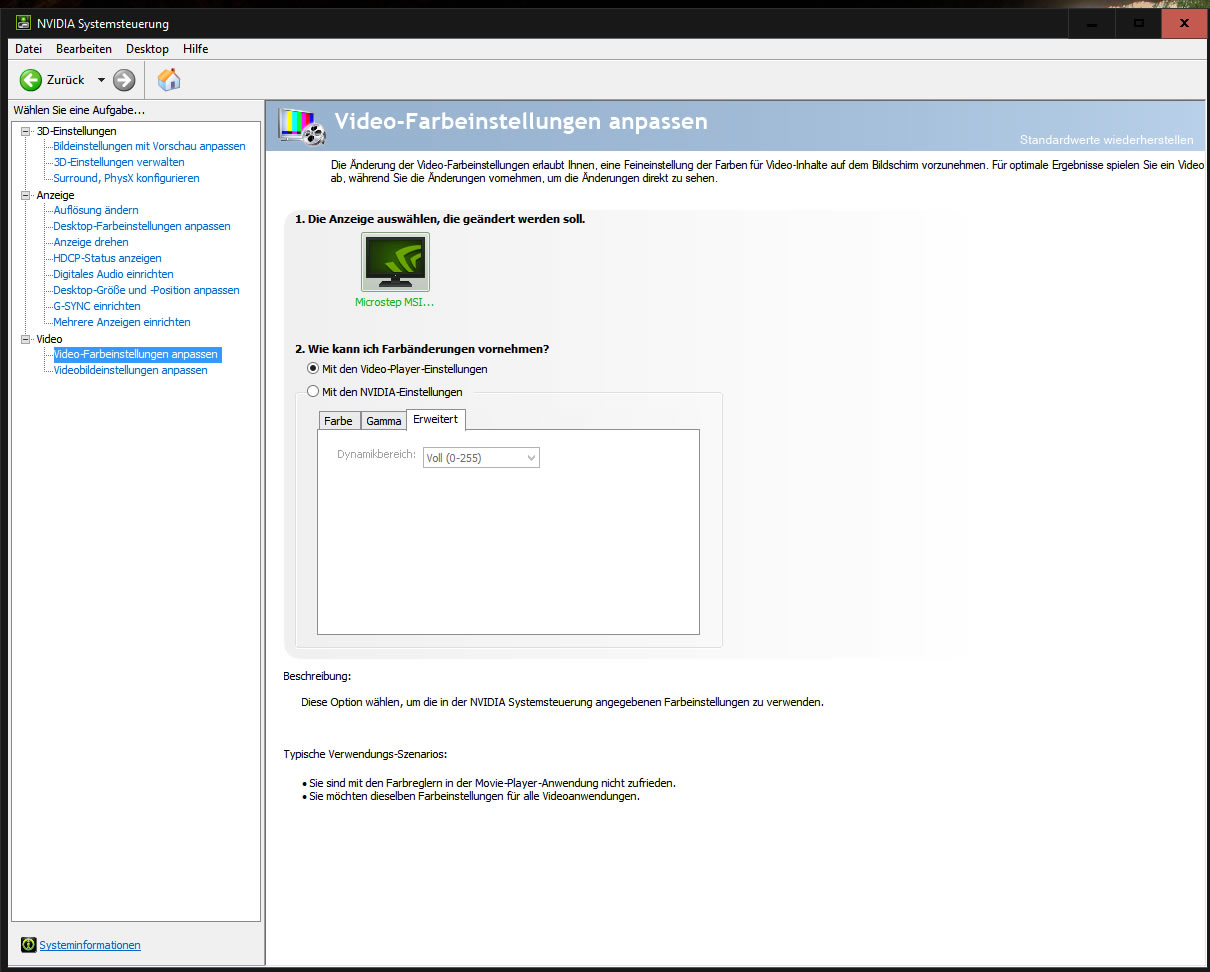Open the Dynamikbereich Voll (0-255) dropdown
Screen dimensions: 1210x972
481,457
